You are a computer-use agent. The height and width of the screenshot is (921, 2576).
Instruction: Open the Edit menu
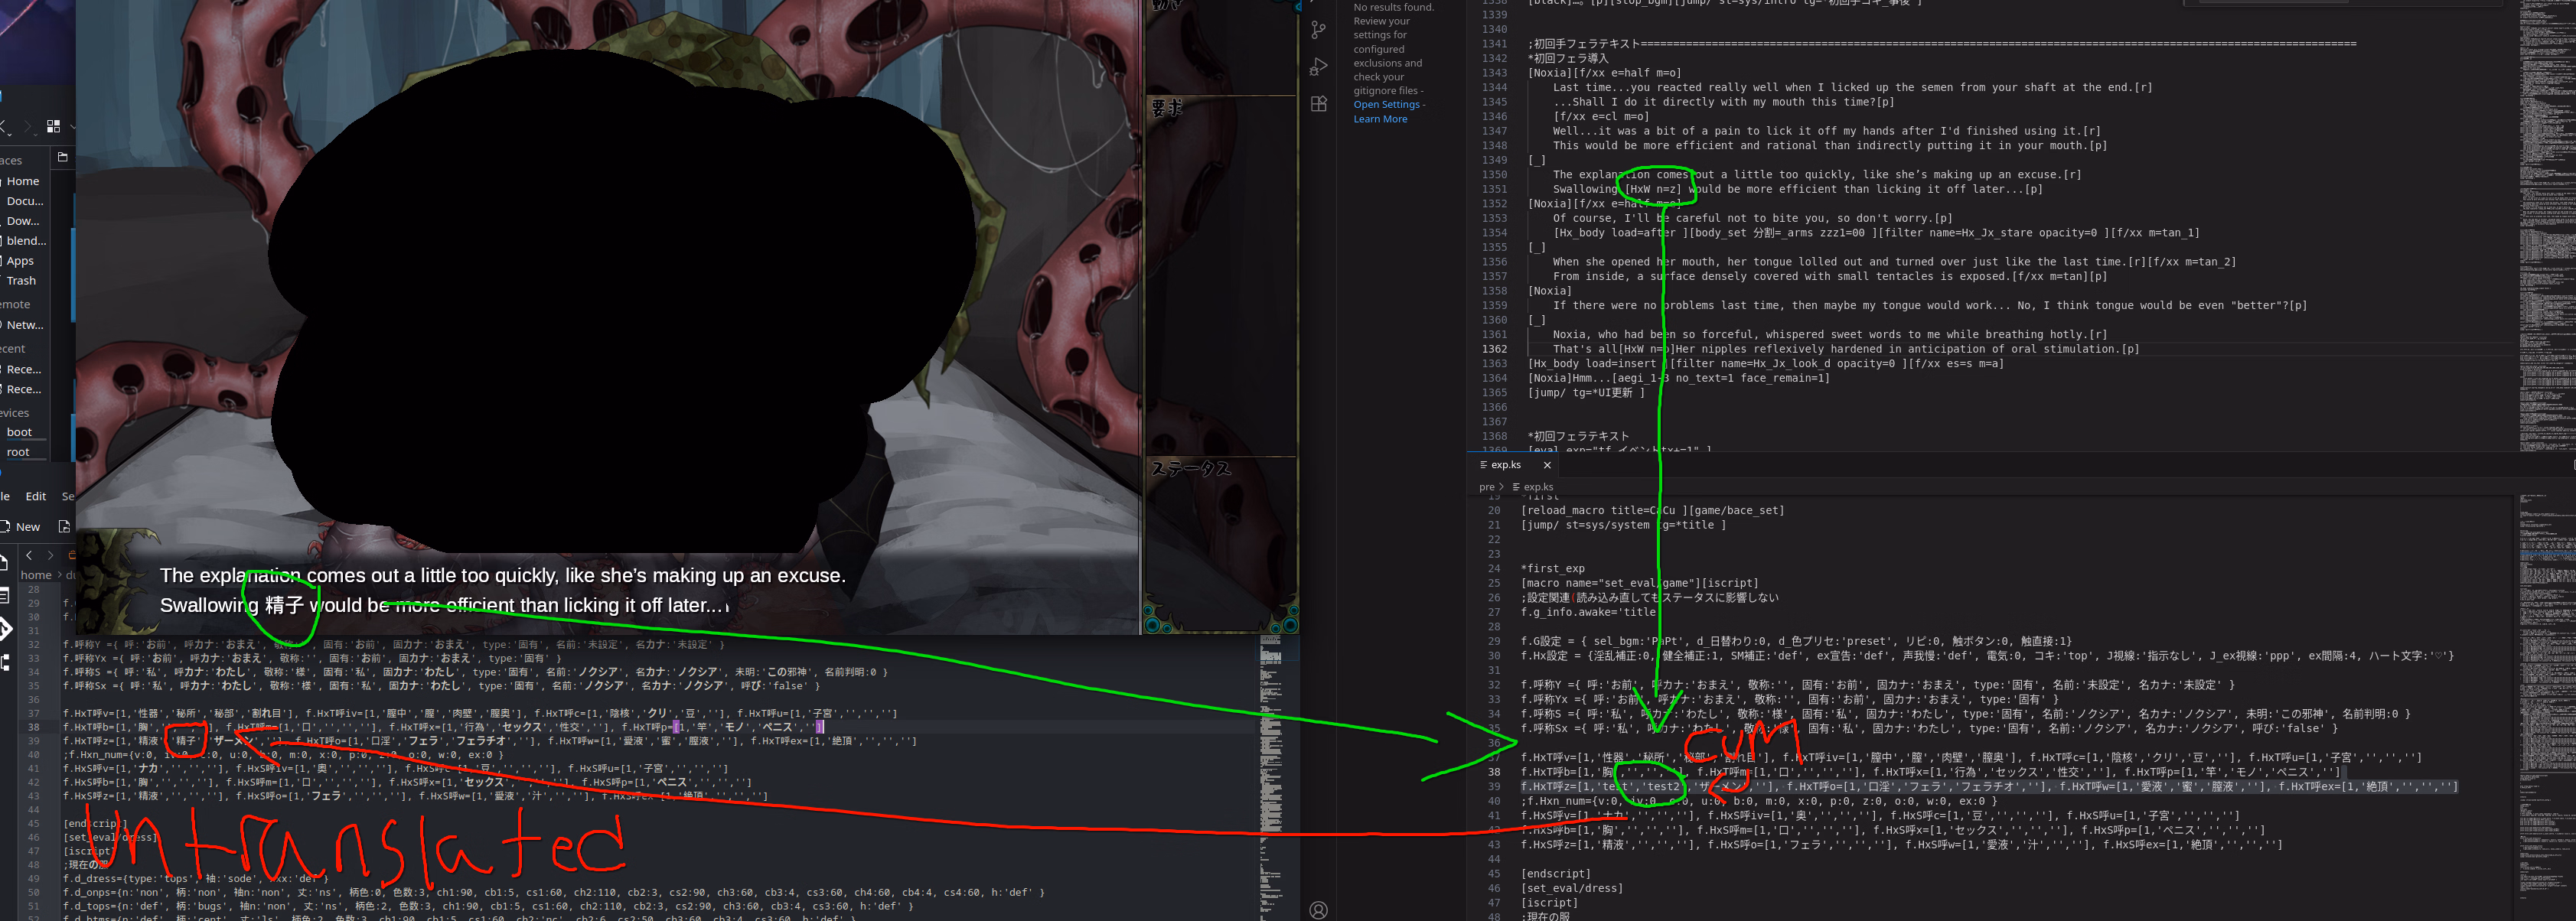[x=36, y=496]
